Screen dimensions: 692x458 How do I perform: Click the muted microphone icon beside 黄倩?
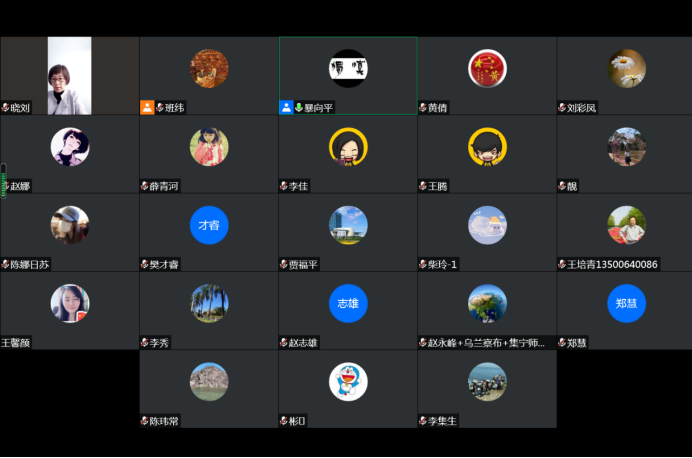point(423,108)
